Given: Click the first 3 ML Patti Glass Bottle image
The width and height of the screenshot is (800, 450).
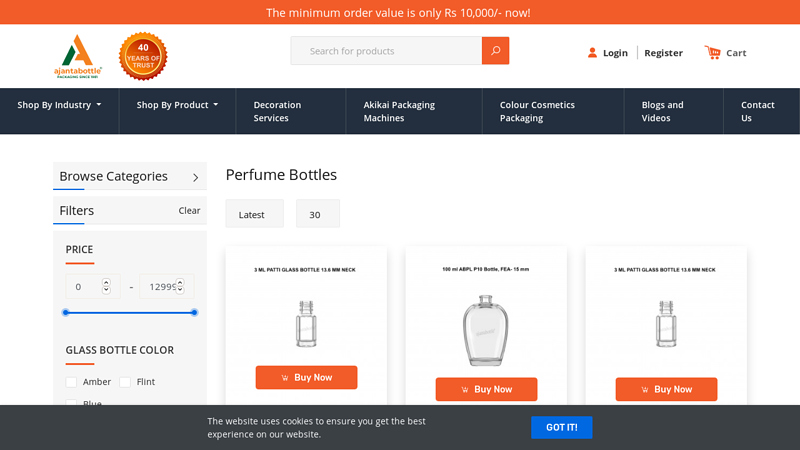Looking at the screenshot, I should 306,324.
